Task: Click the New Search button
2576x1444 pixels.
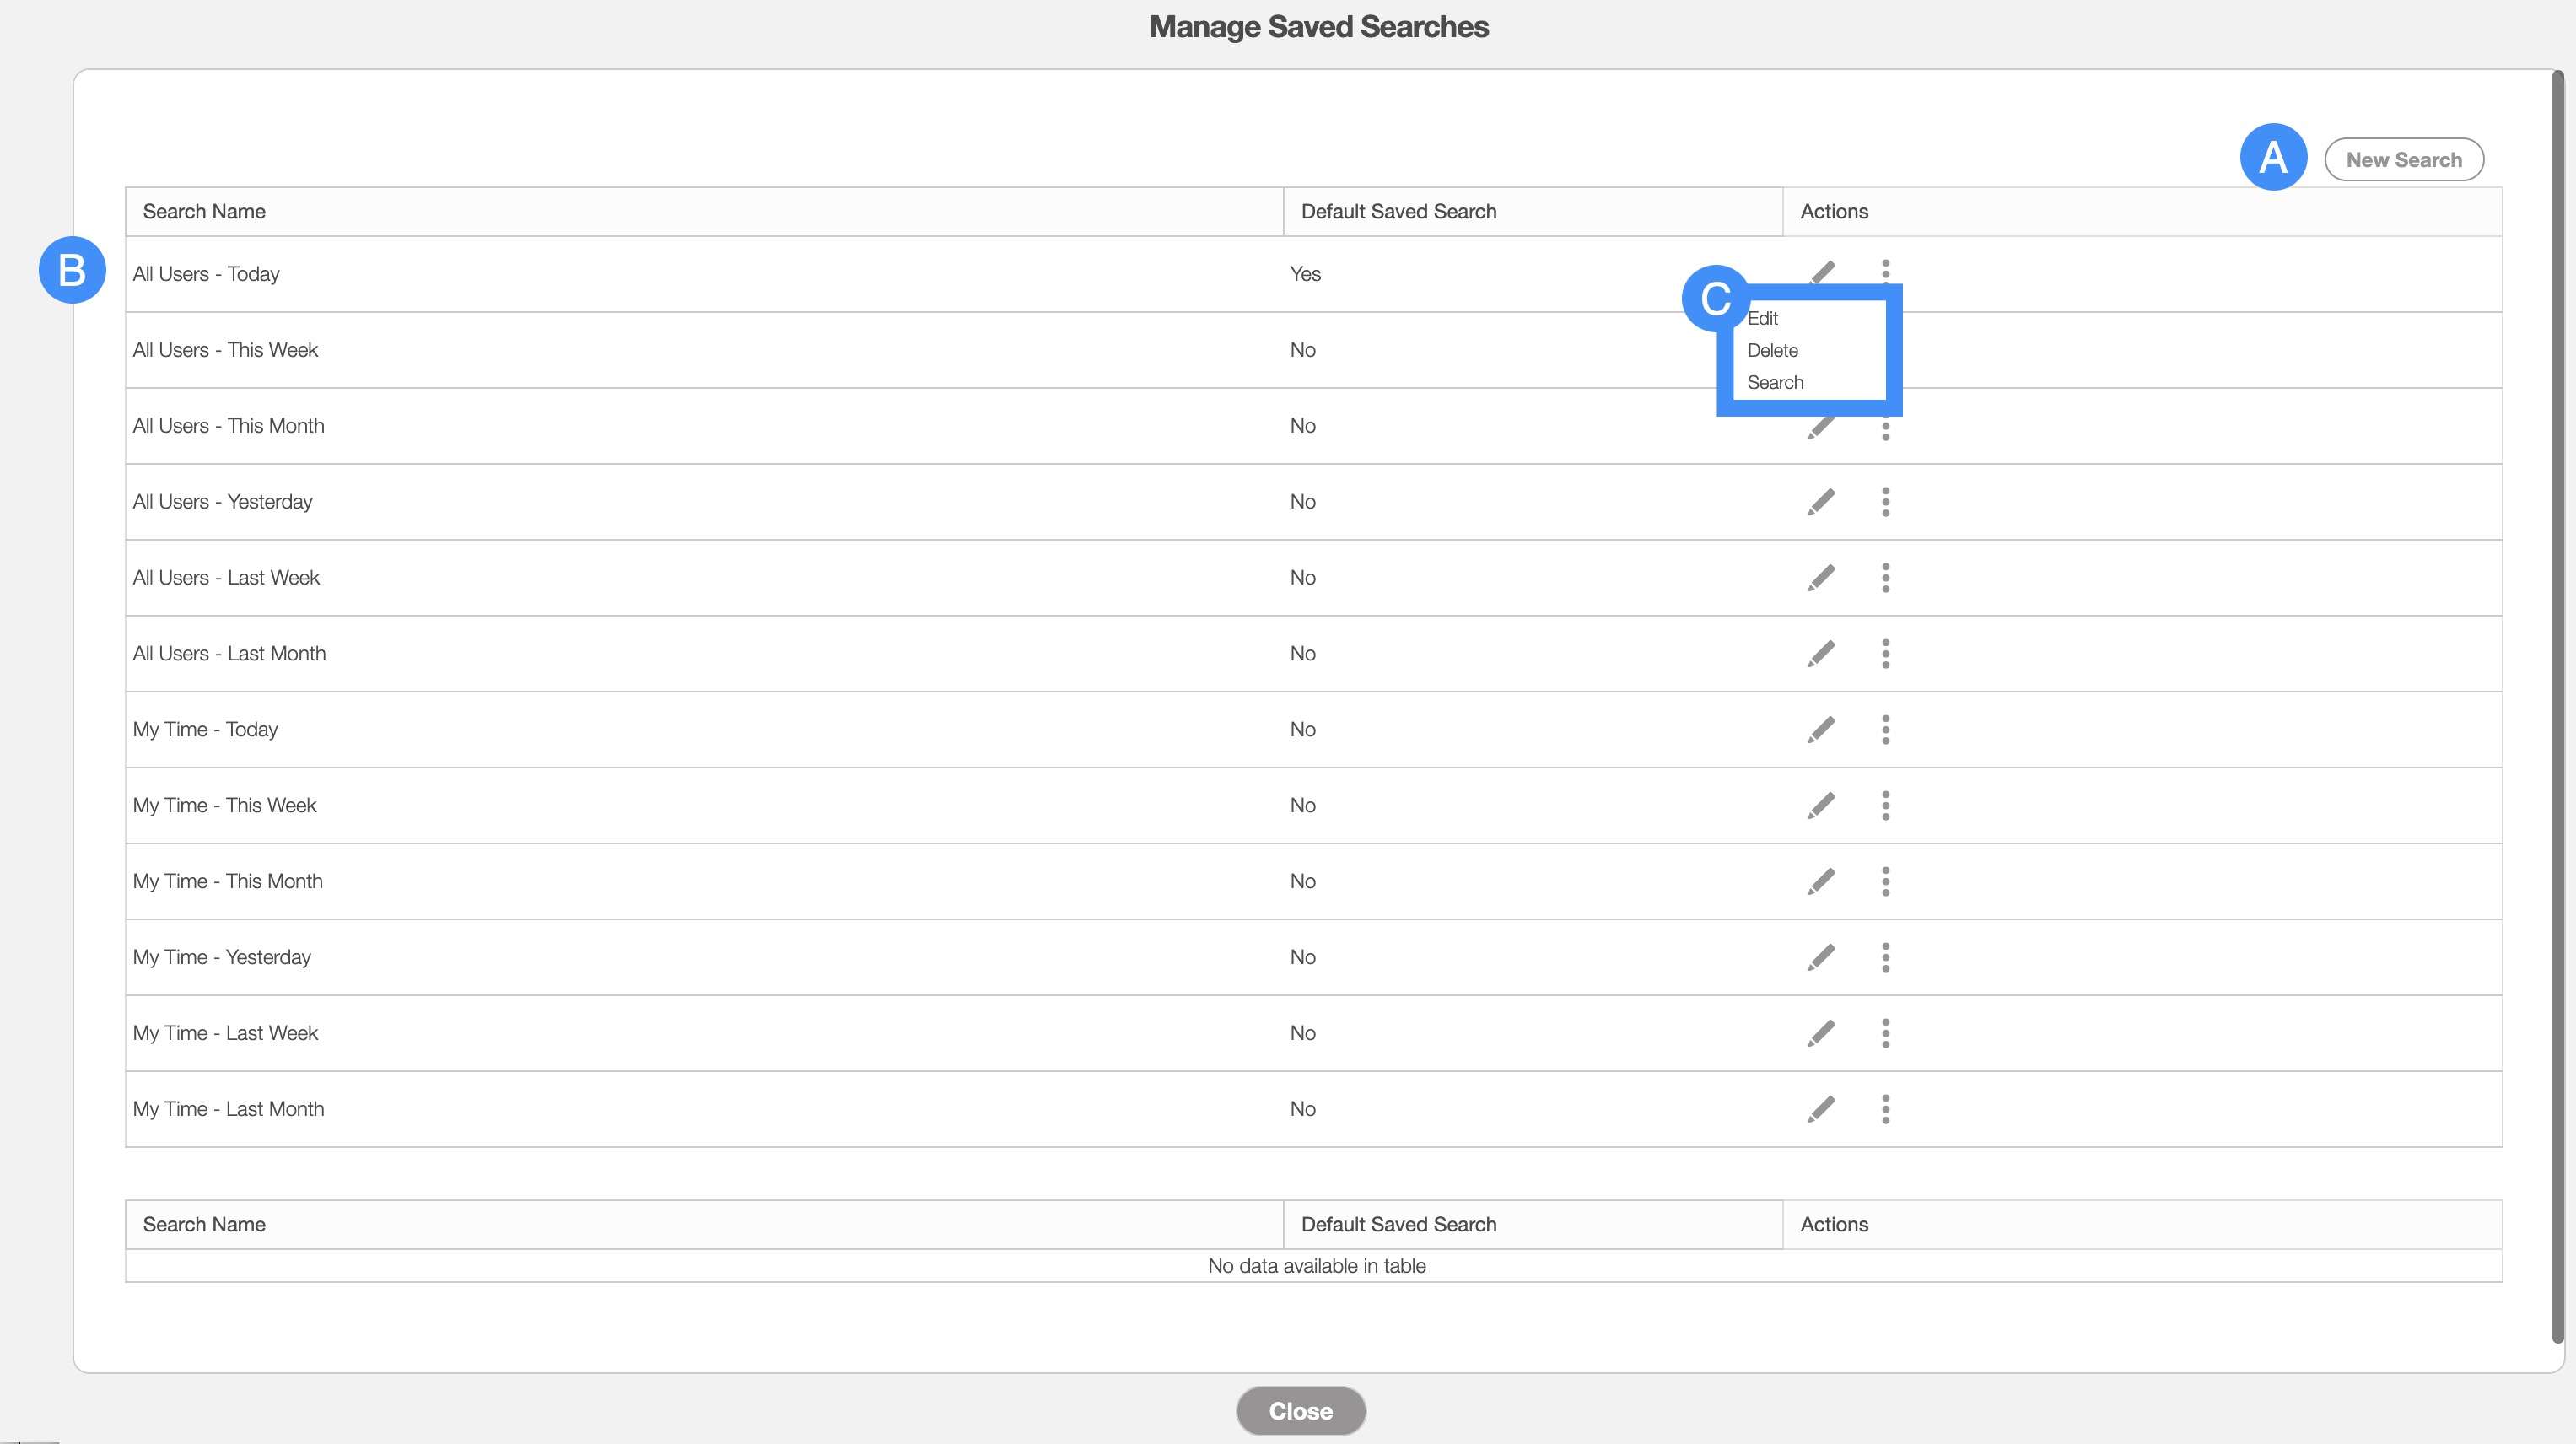Action: 2403,160
